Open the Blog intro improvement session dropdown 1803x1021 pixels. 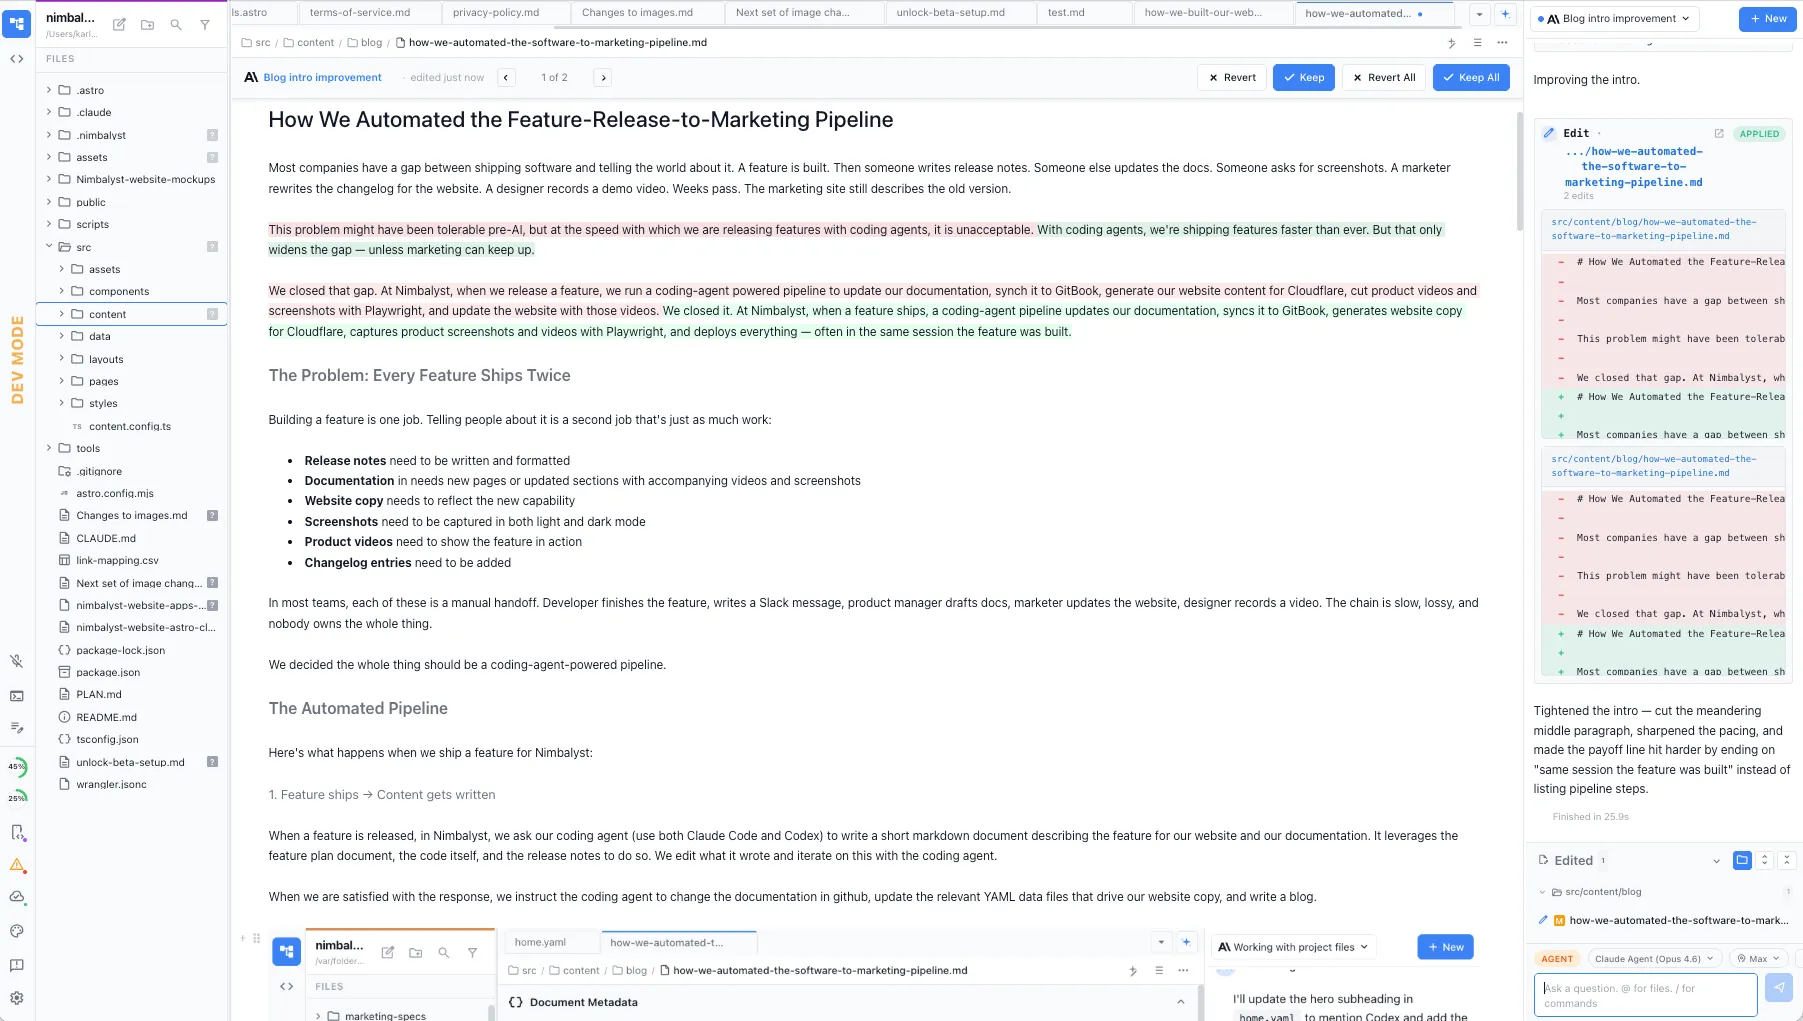click(x=1619, y=18)
